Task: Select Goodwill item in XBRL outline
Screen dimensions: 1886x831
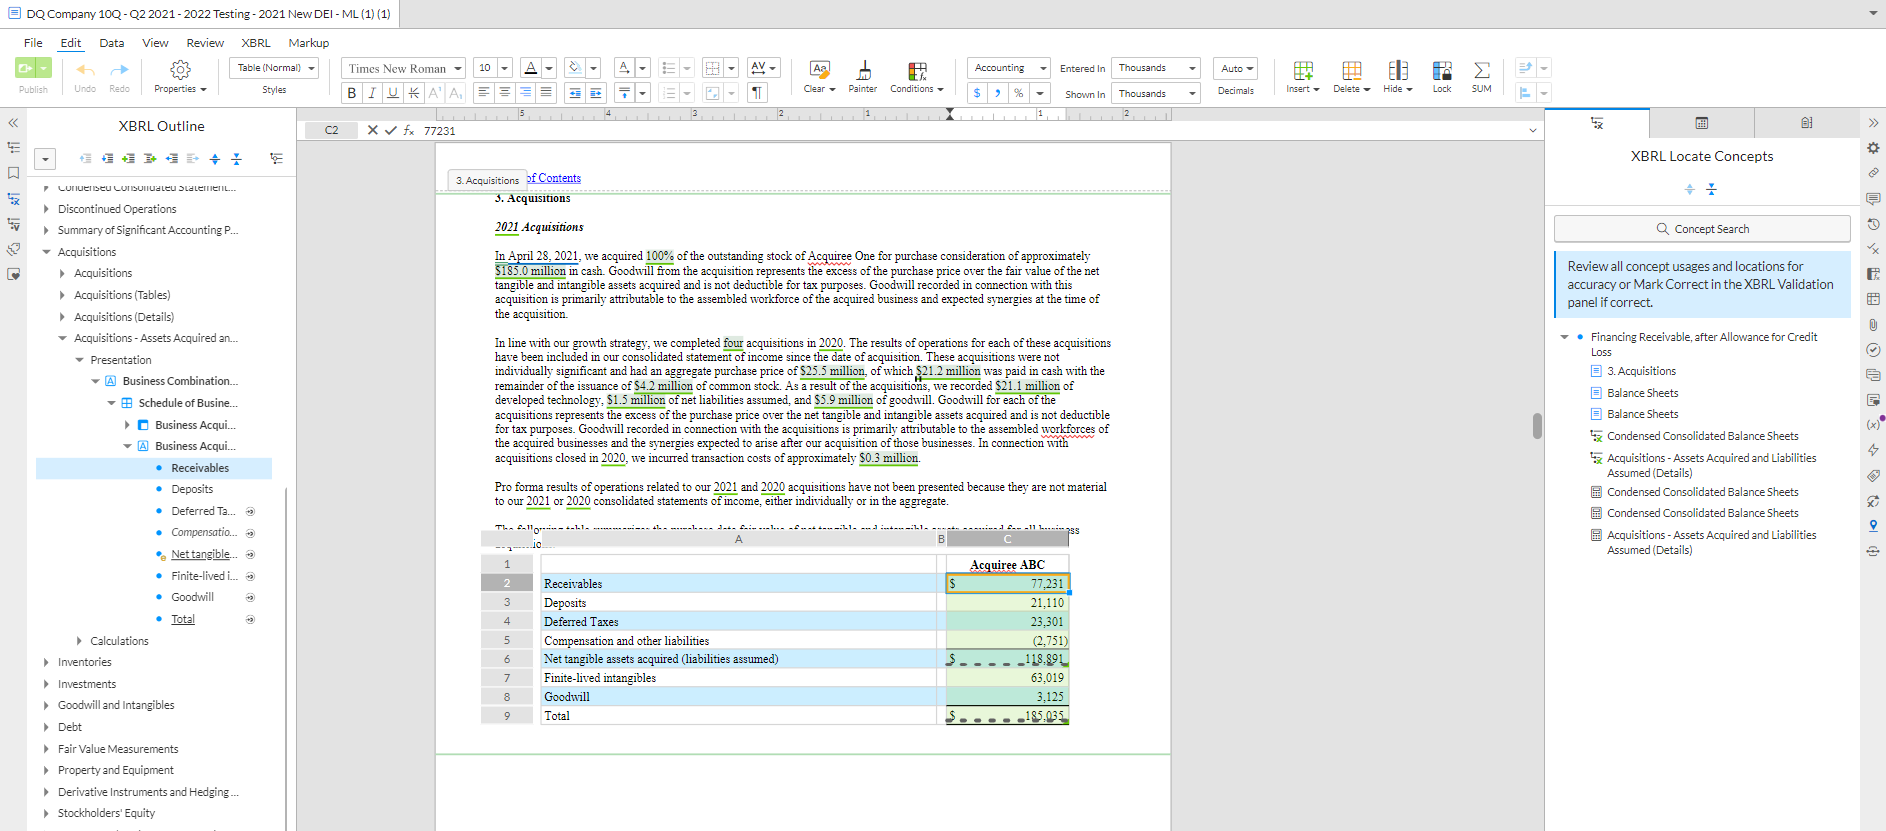Action: (192, 597)
